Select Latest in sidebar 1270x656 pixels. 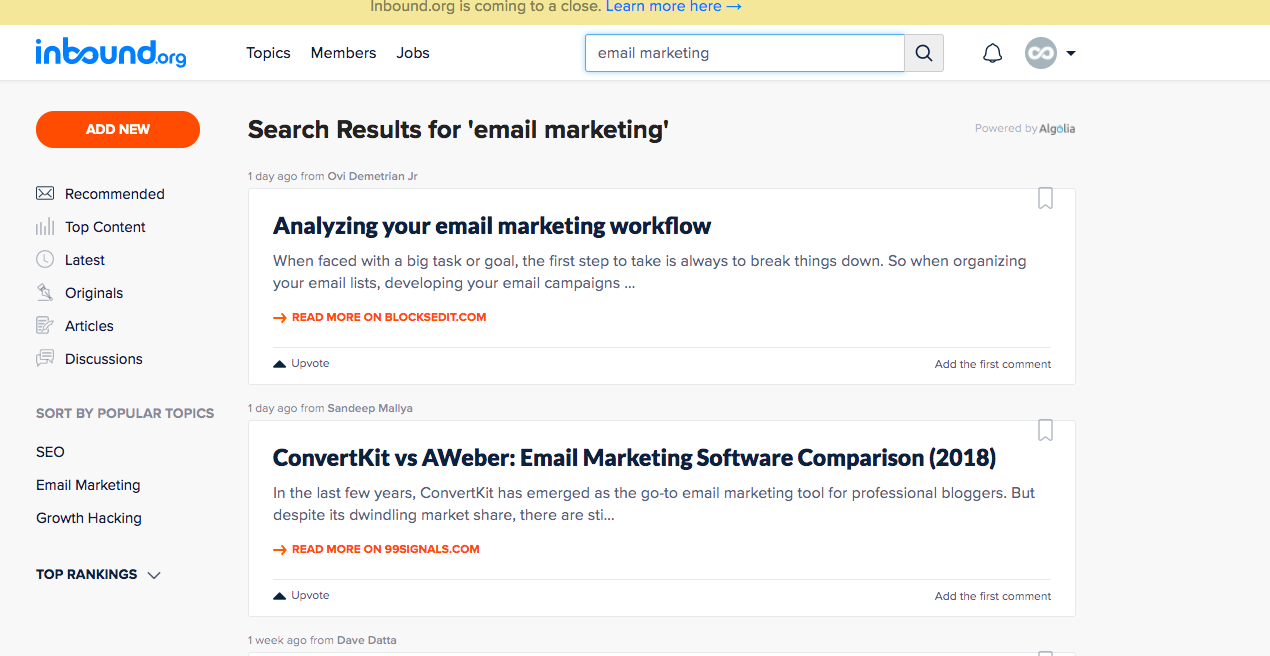click(85, 260)
